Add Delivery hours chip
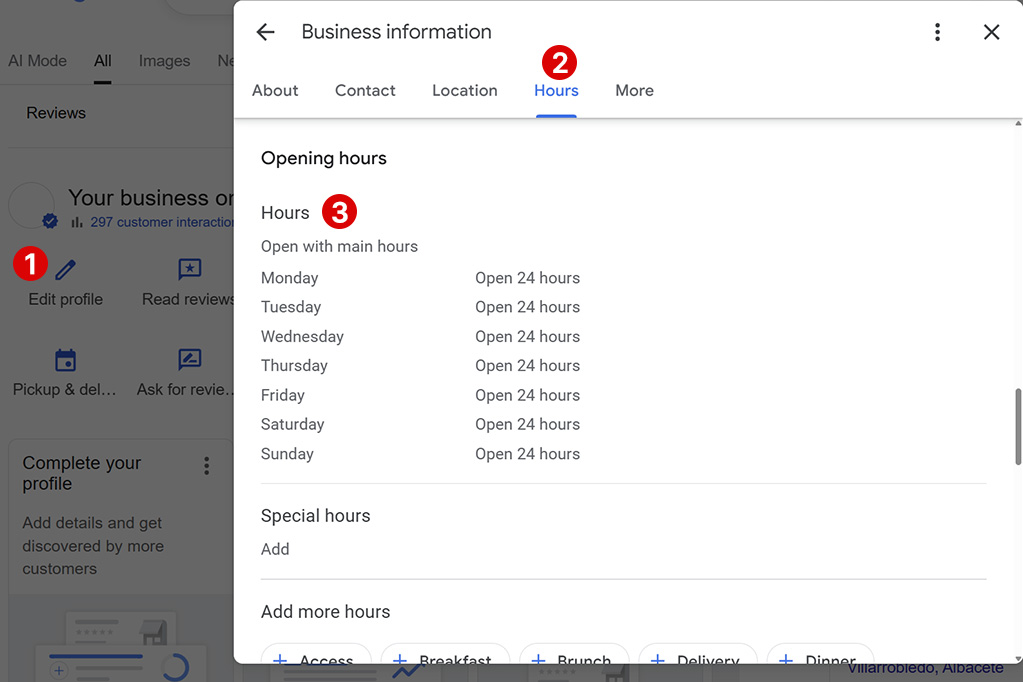This screenshot has width=1023, height=682. (698, 655)
